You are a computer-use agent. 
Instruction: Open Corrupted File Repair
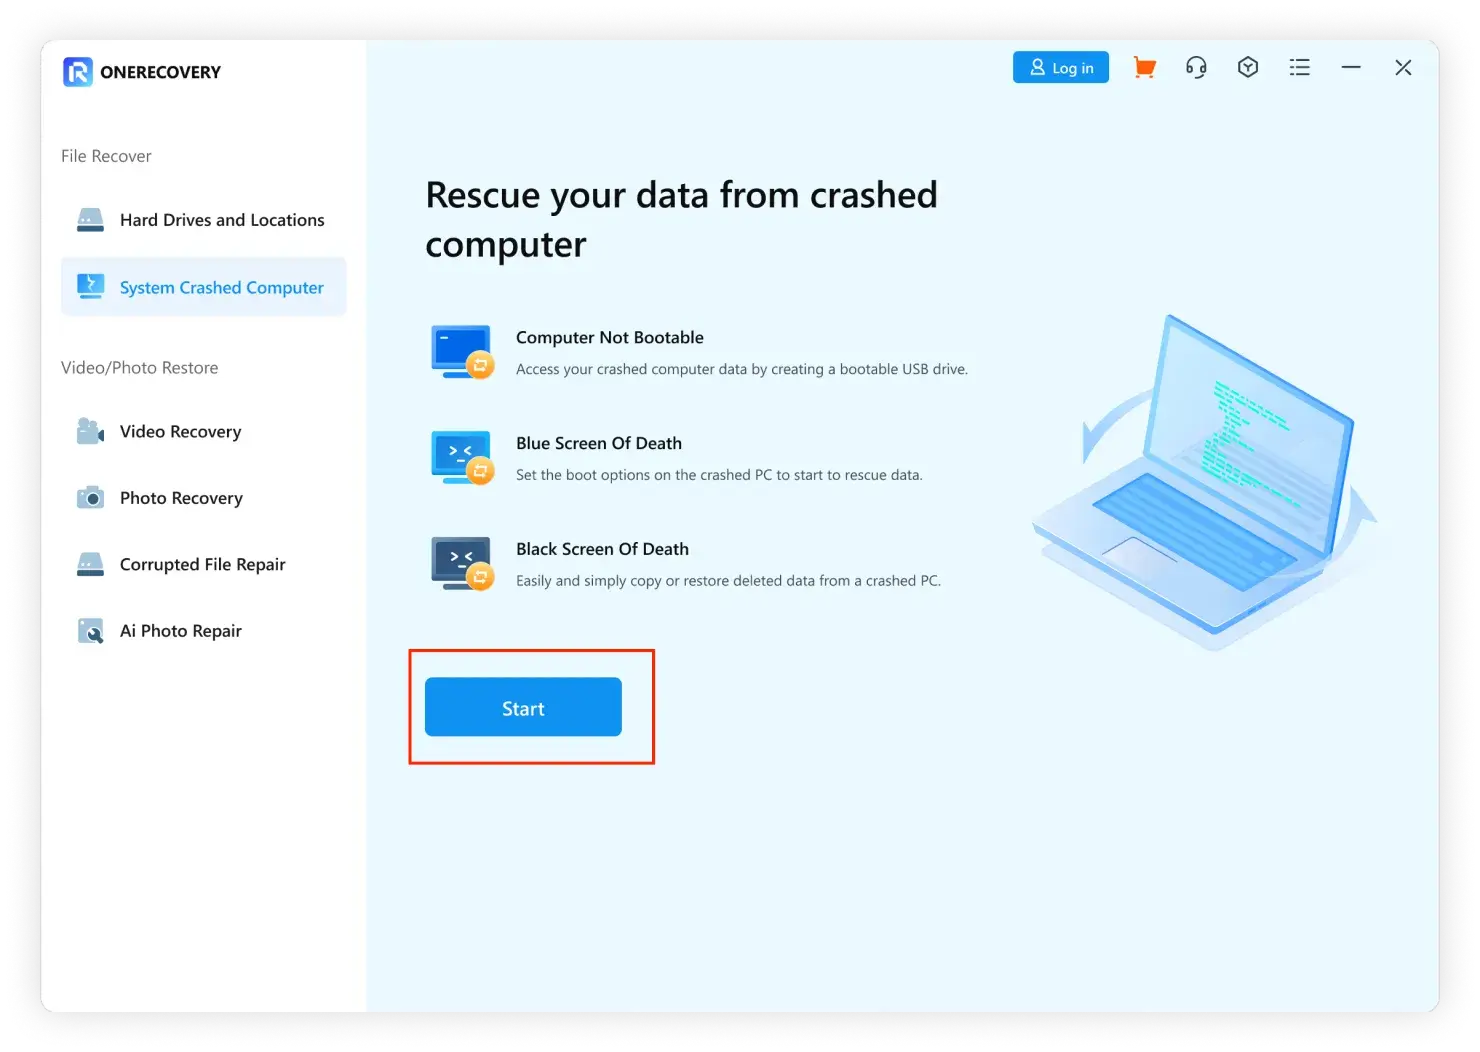coord(202,565)
